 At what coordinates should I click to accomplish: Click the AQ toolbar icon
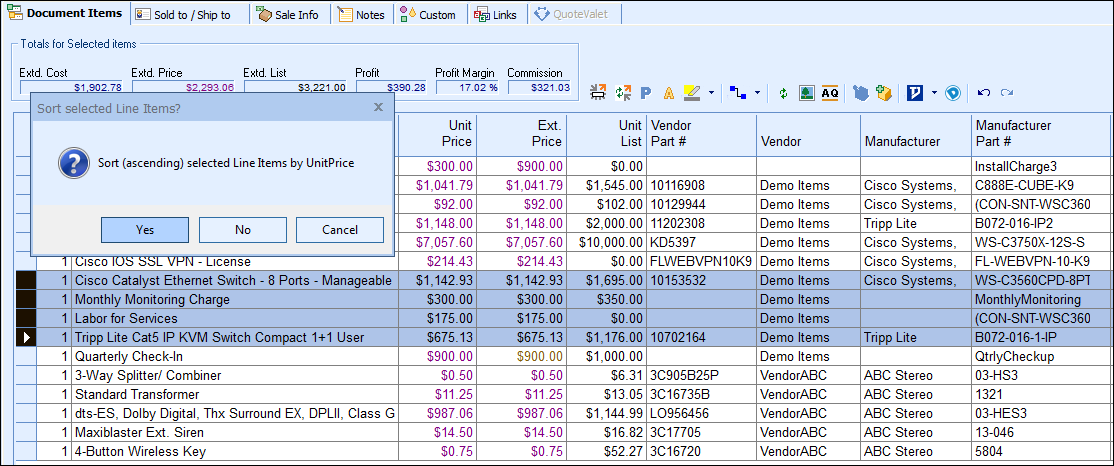click(x=830, y=93)
